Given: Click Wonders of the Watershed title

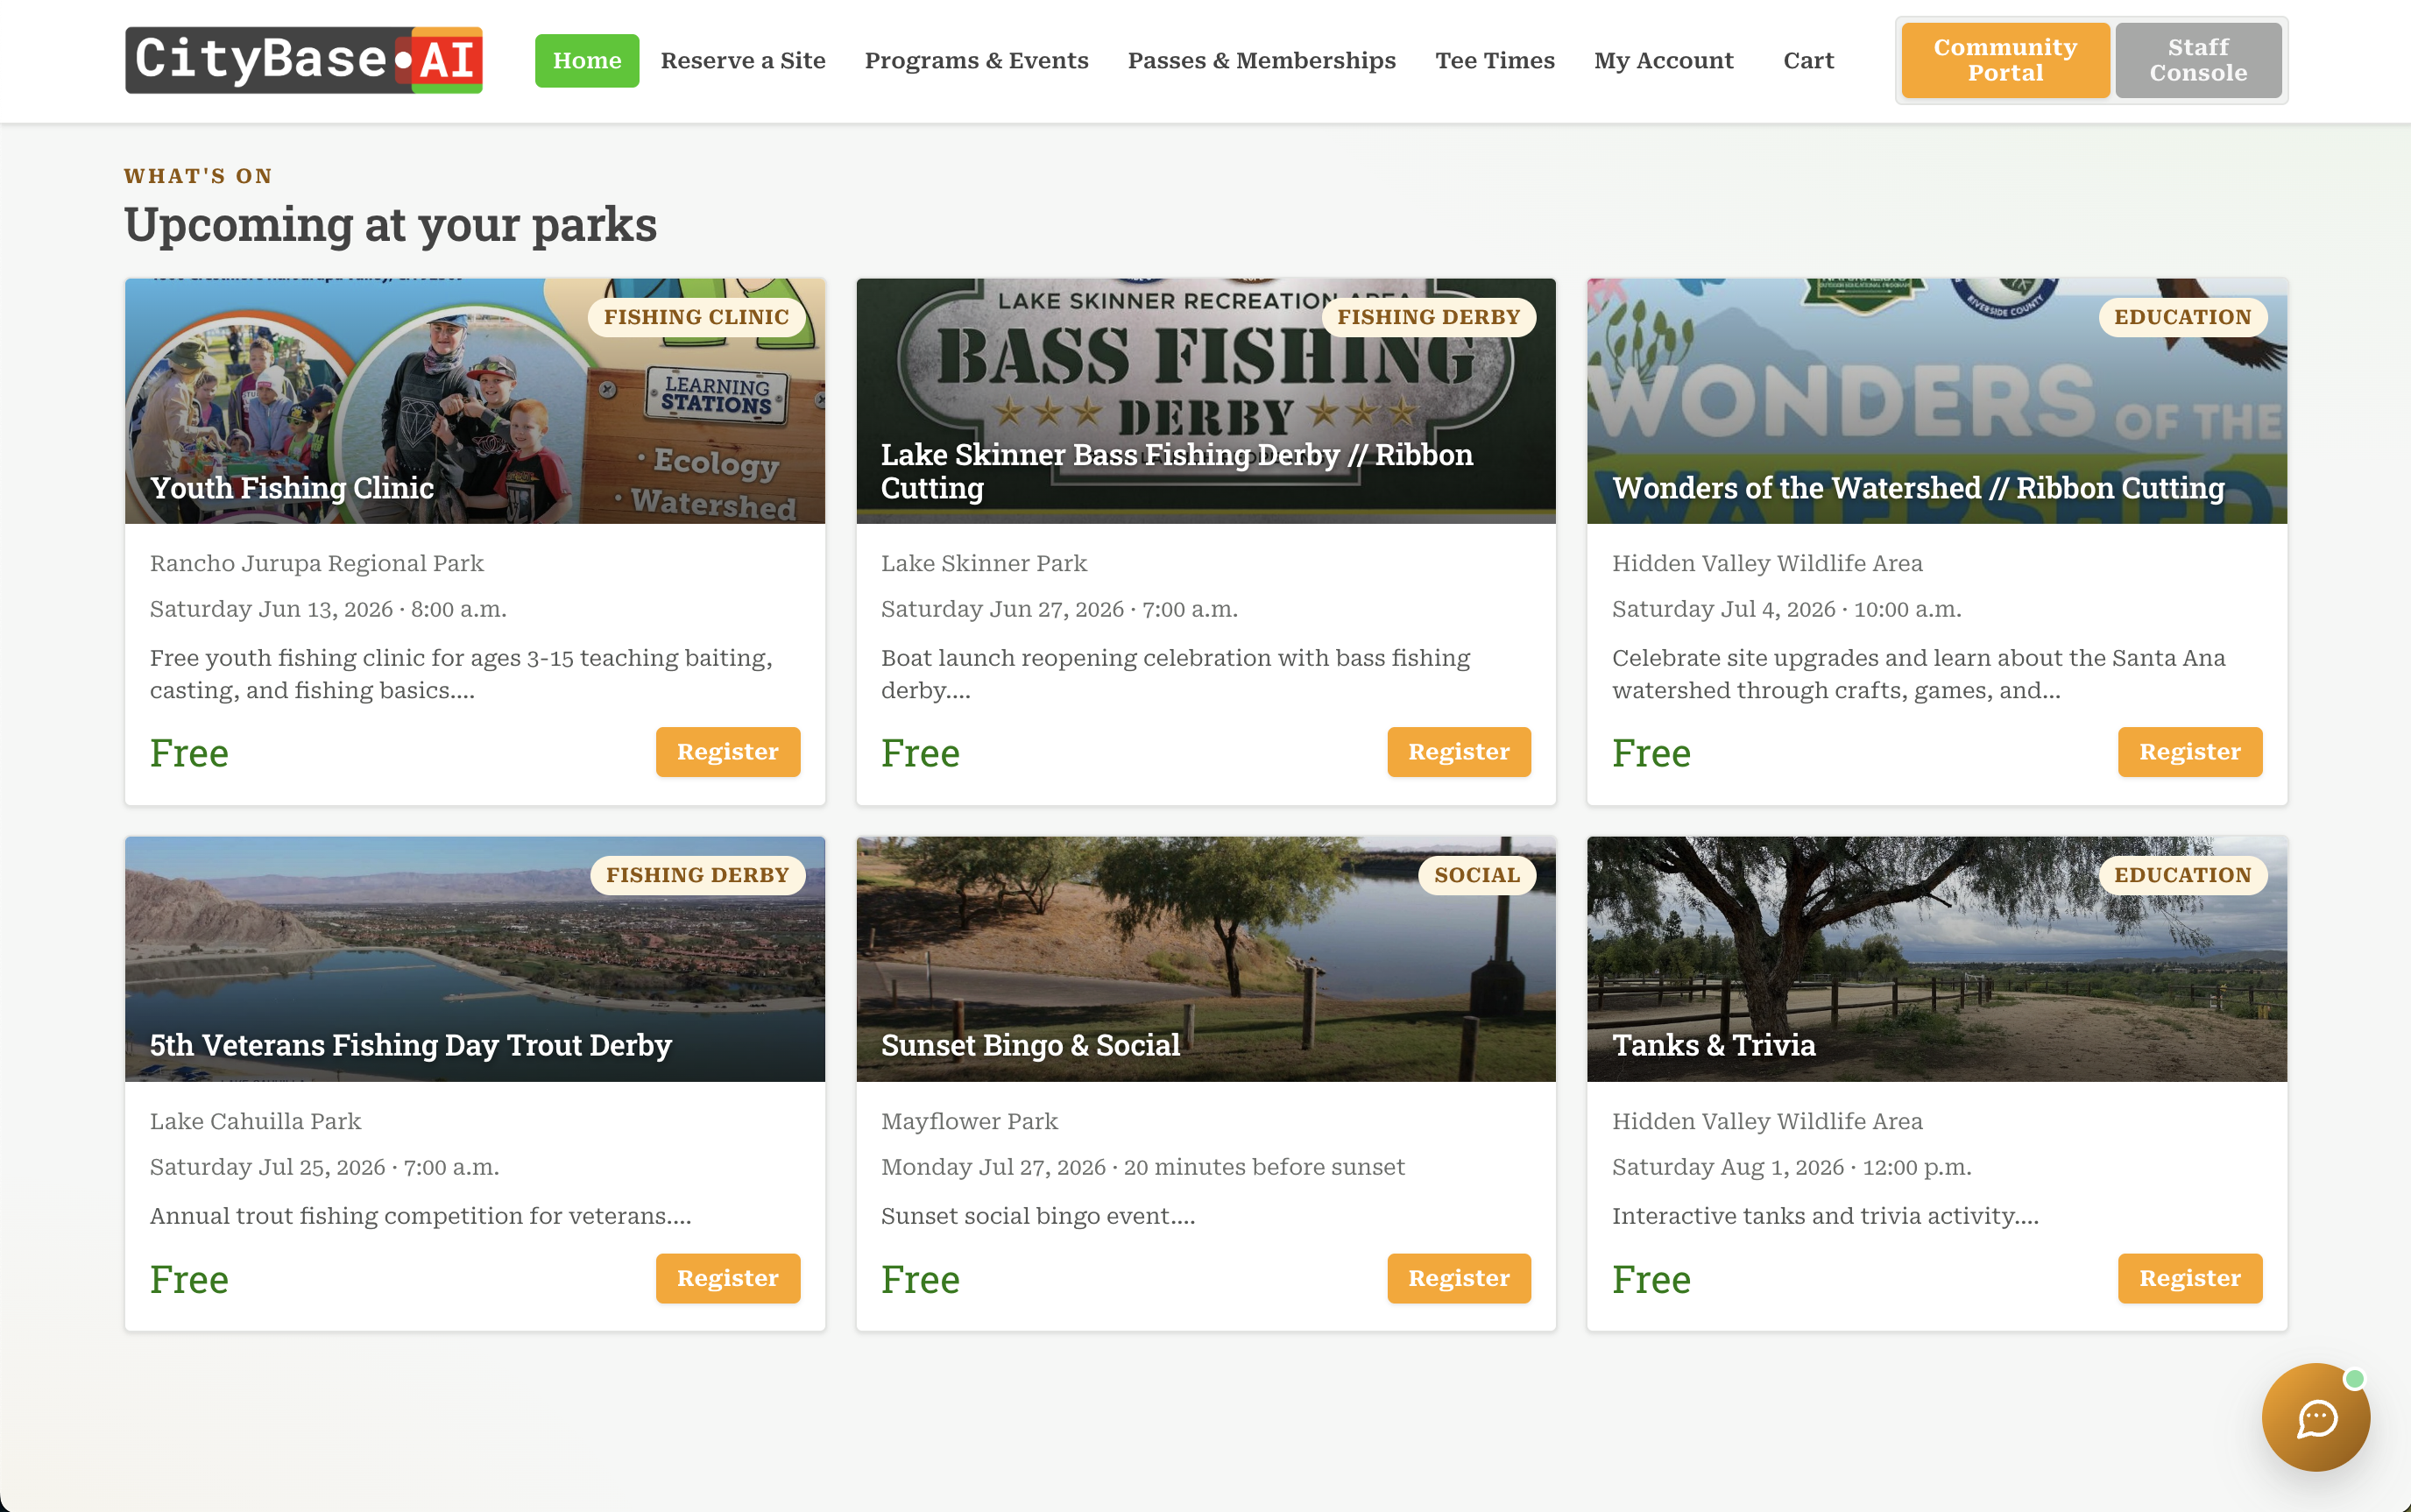Looking at the screenshot, I should 1918,487.
